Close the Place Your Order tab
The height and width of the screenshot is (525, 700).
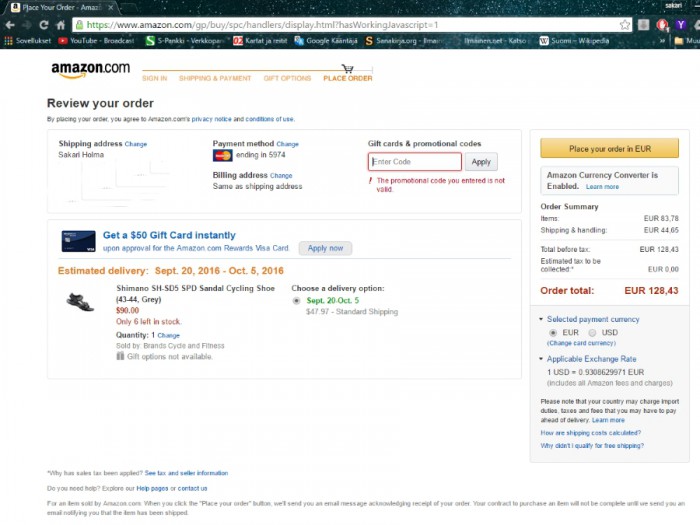coord(110,8)
